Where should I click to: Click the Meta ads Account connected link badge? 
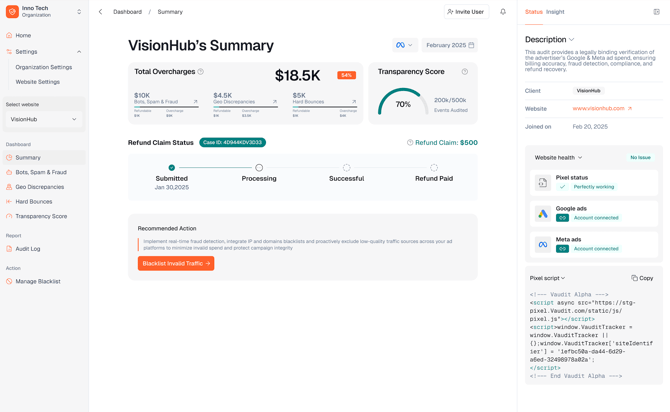[562, 249]
